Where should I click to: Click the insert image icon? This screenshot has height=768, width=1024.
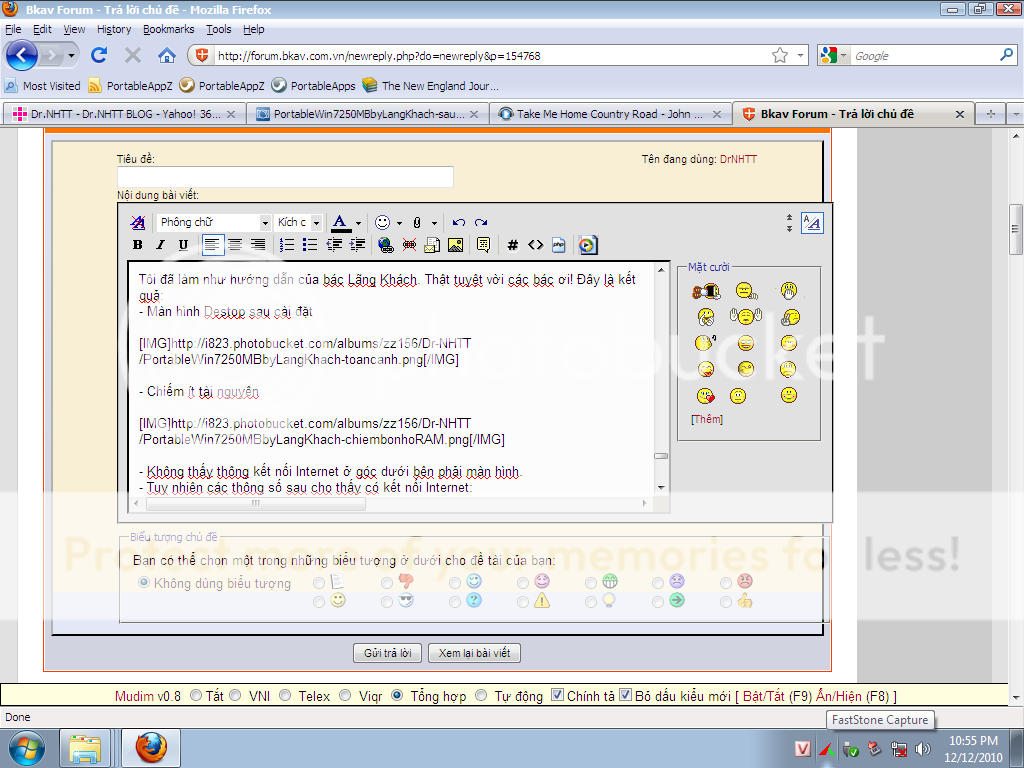point(456,245)
